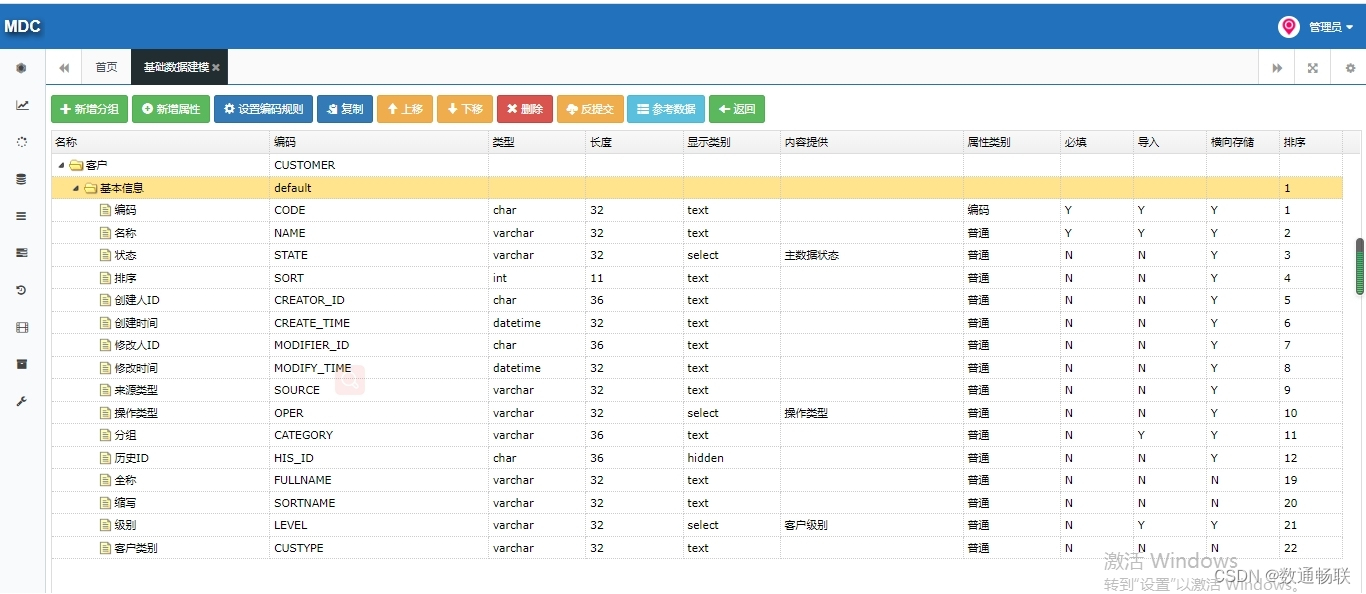Click the location pin avatar icon
This screenshot has width=1366, height=594.
coord(1289,27)
